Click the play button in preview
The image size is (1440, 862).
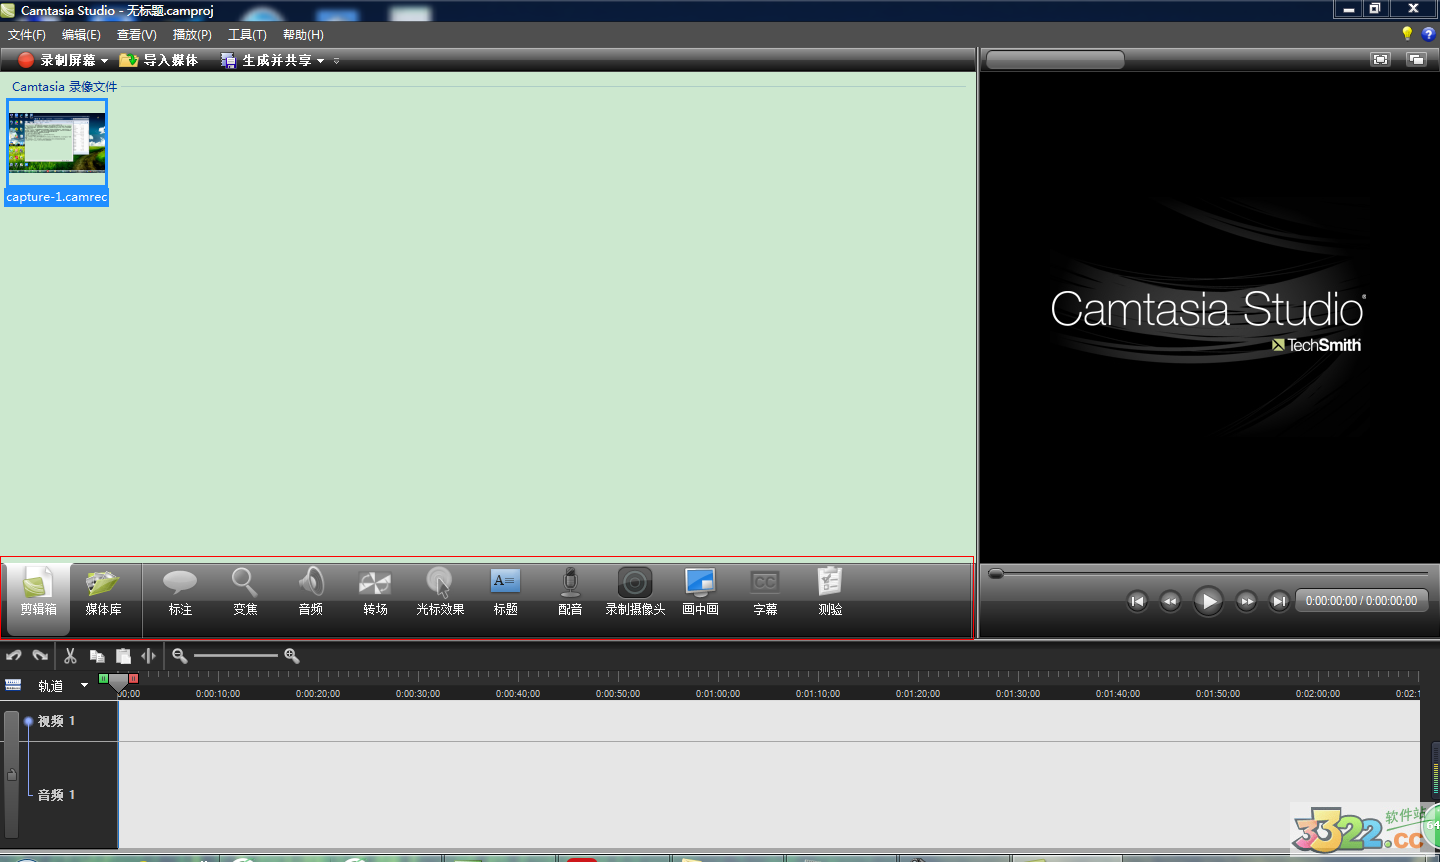[x=1208, y=601]
